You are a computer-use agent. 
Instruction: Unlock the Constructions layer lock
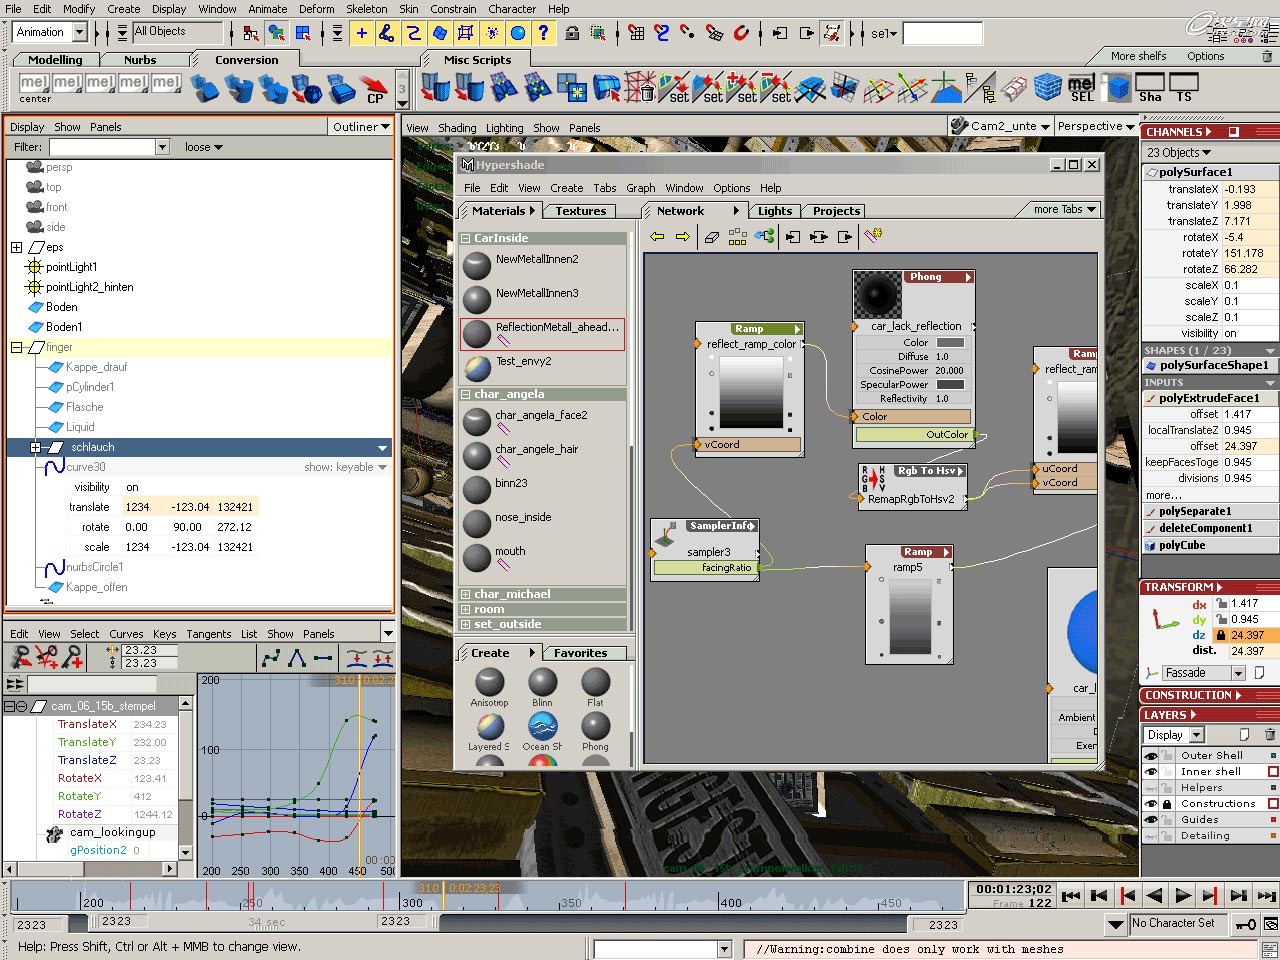coord(1166,804)
